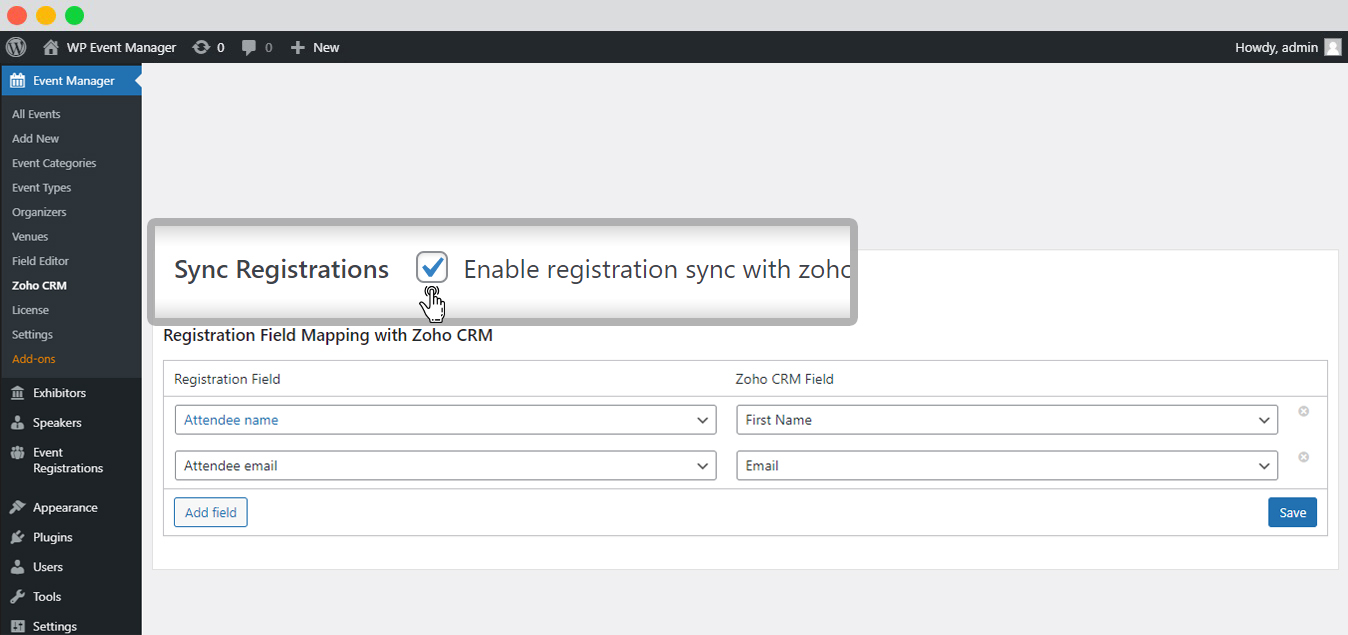Click the Event Manager calendar icon
The width and height of the screenshot is (1348, 635).
point(18,80)
